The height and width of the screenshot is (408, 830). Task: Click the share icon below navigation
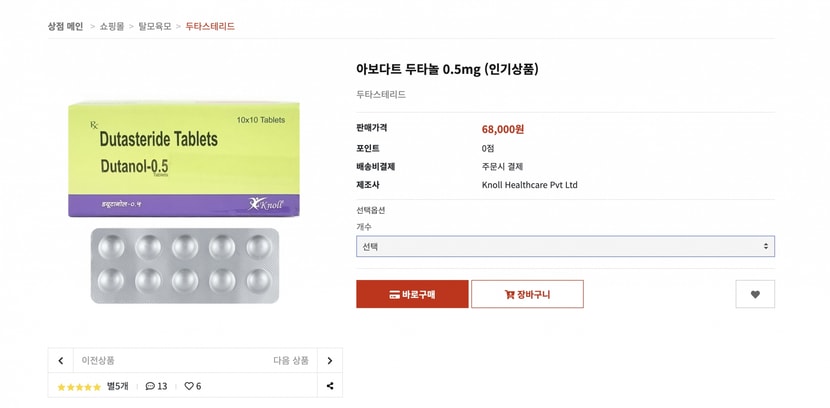coord(330,386)
